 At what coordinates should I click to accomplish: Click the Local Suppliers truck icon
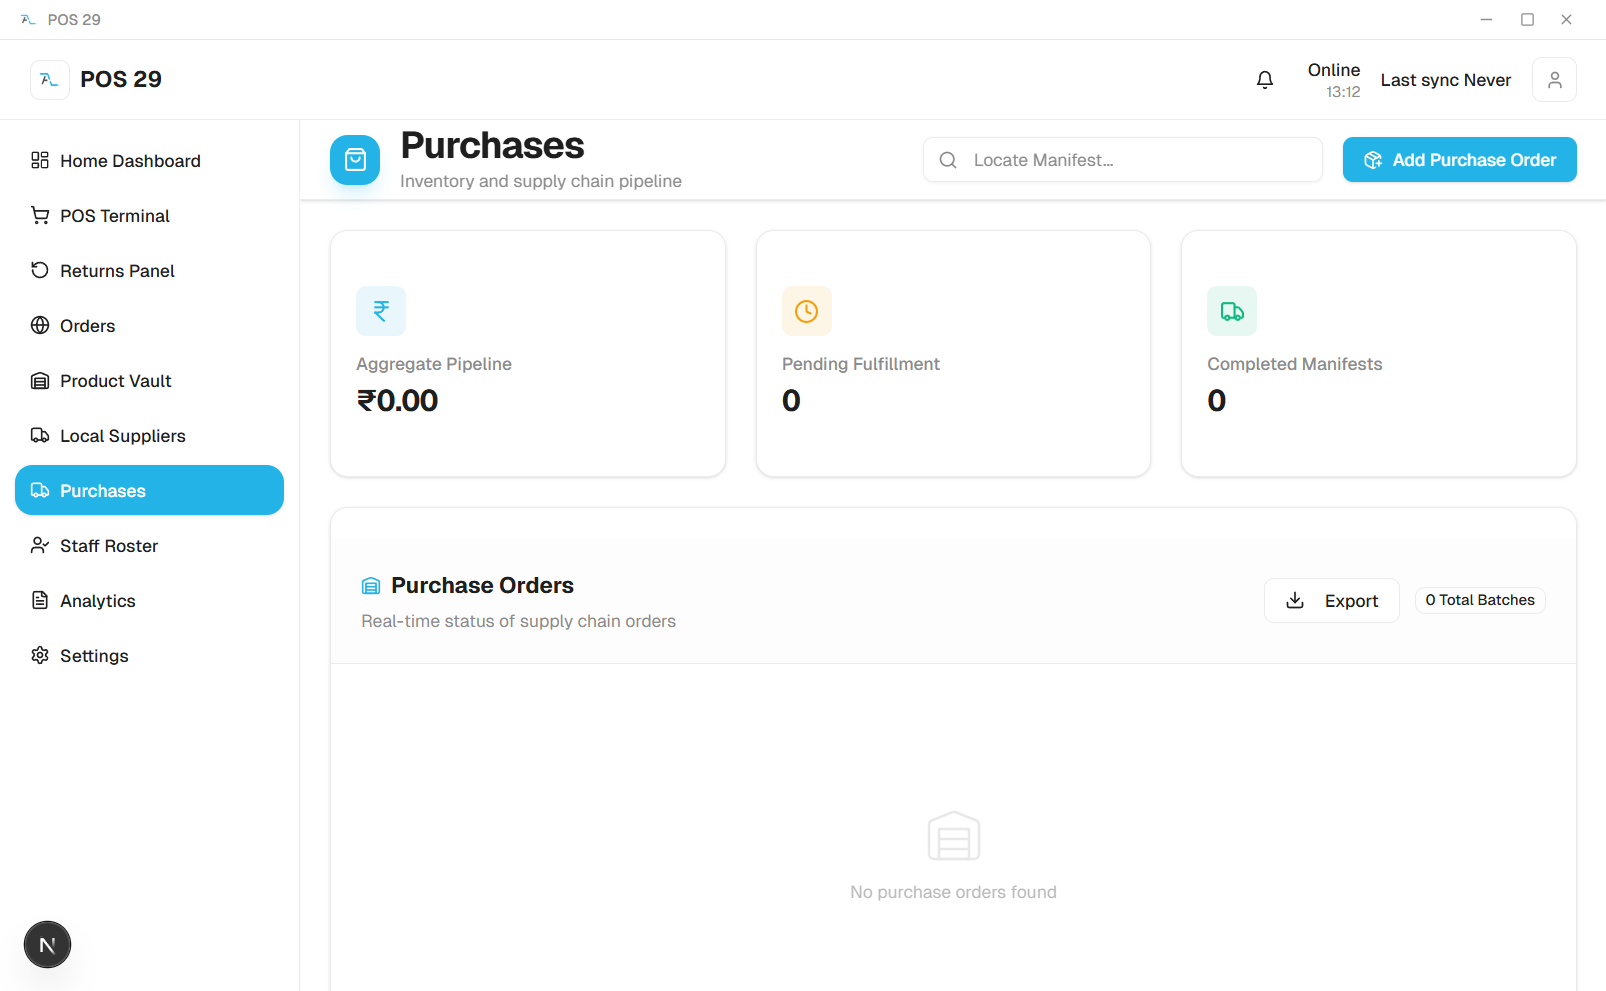[x=40, y=435]
